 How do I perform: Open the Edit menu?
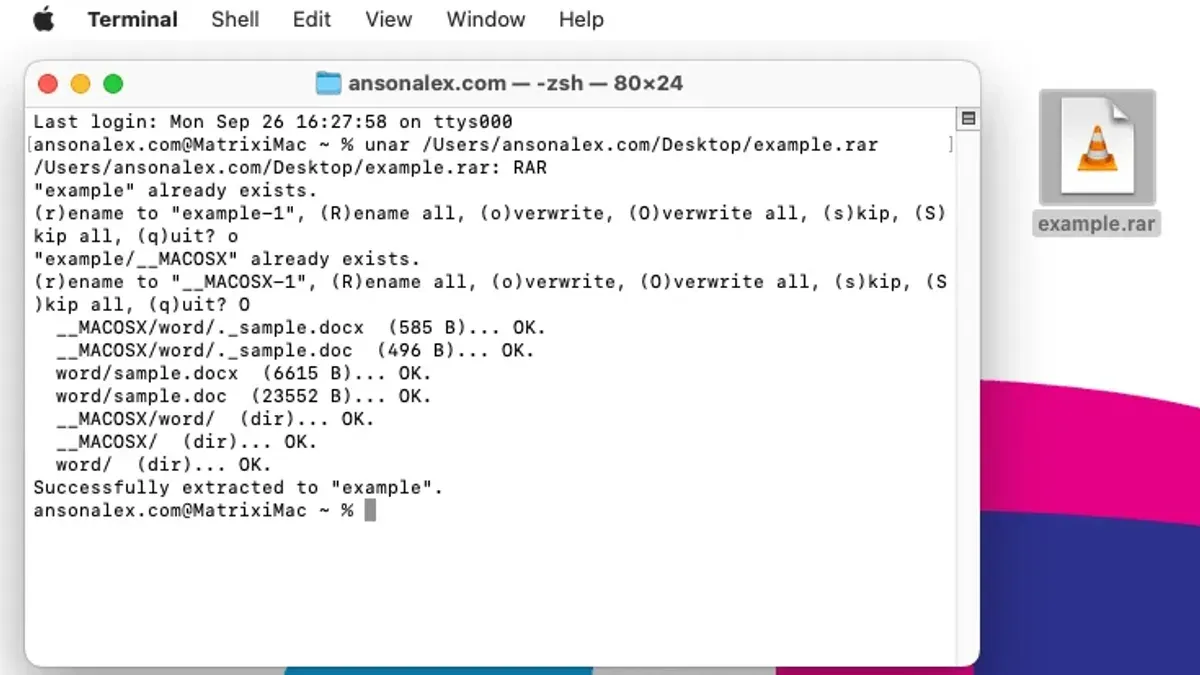click(x=312, y=19)
